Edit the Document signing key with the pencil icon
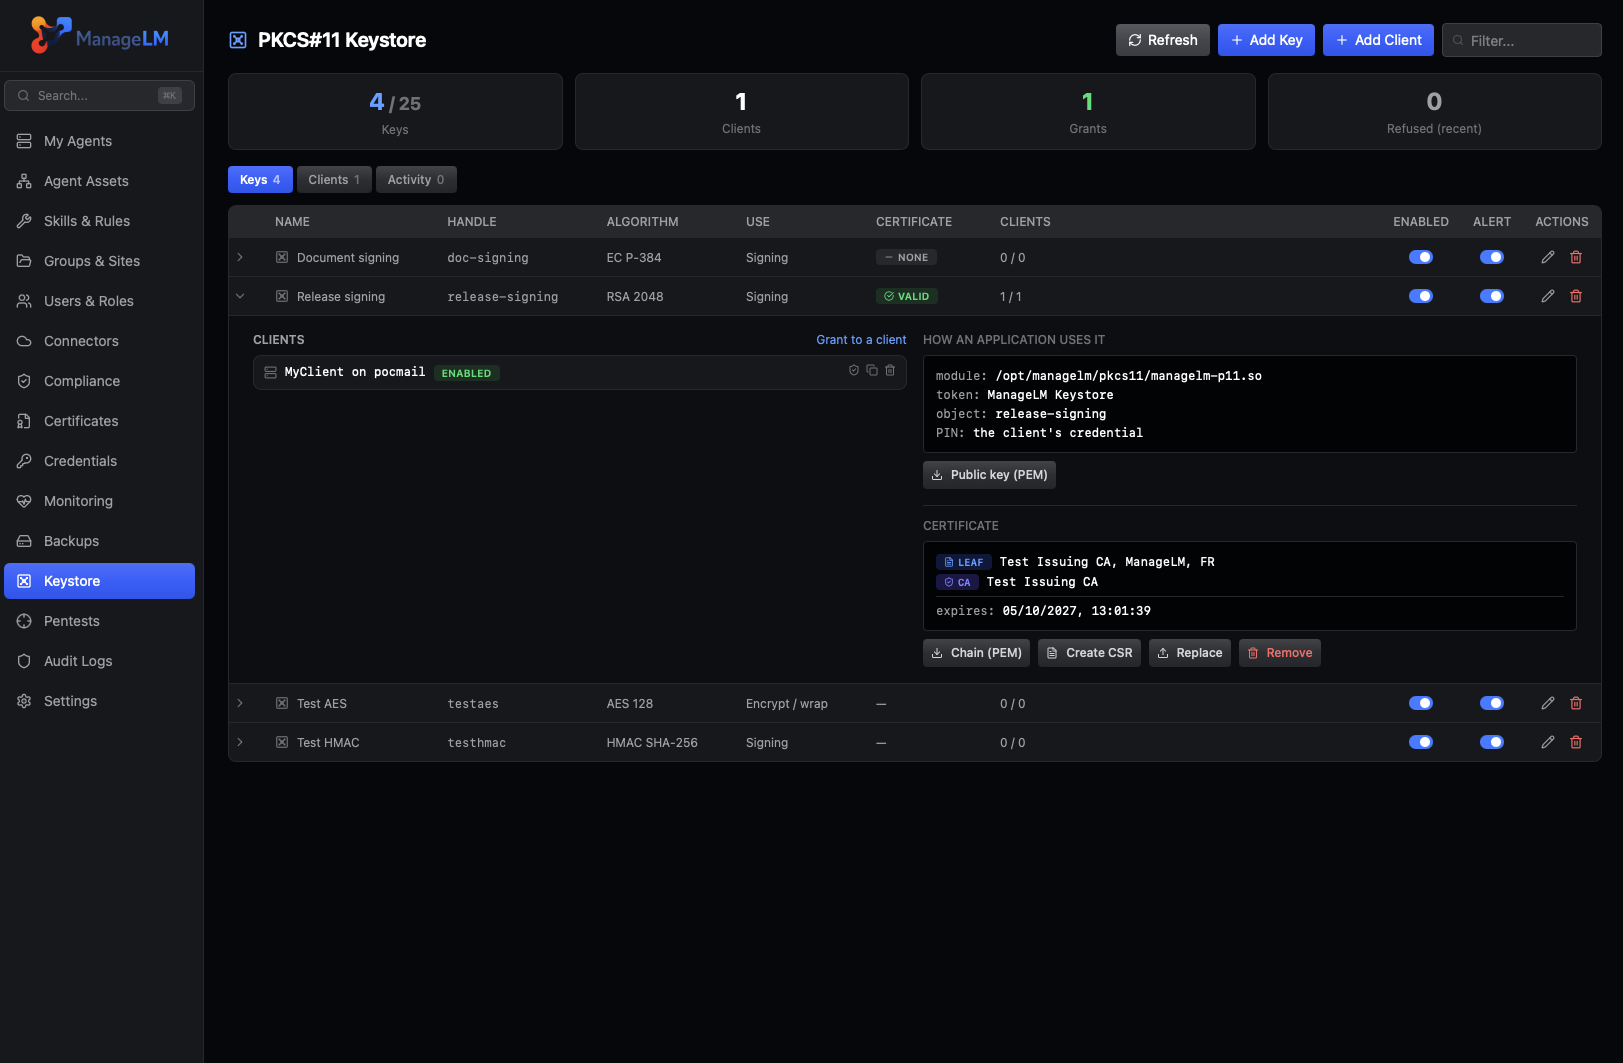The width and height of the screenshot is (1623, 1063). (1548, 257)
